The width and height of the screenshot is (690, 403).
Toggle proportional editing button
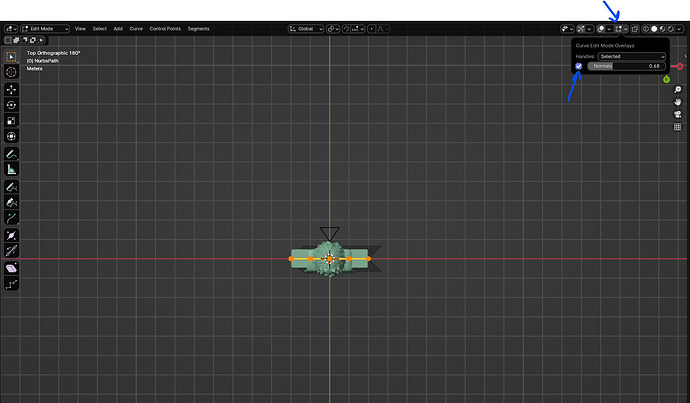click(371, 29)
